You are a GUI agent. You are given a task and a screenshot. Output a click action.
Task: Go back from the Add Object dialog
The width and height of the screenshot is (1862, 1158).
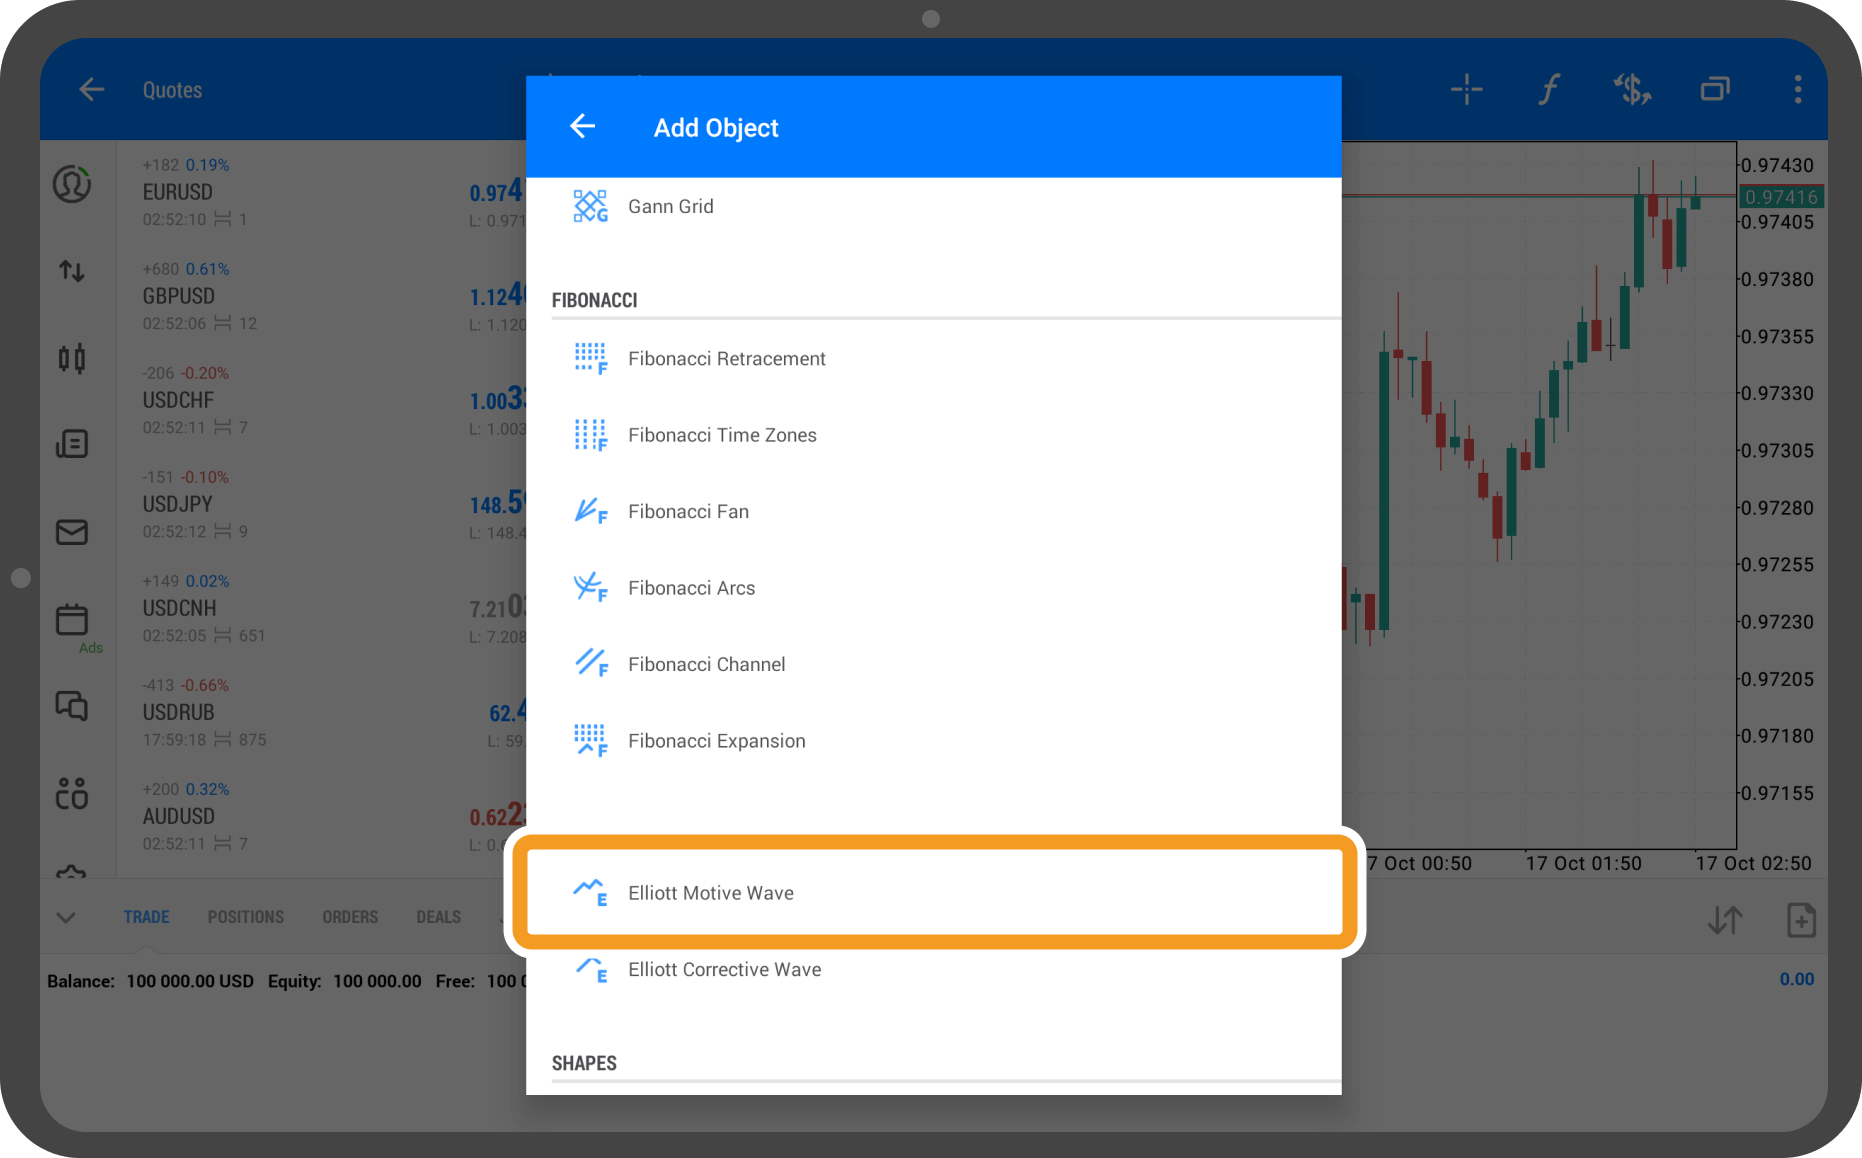tap(582, 127)
